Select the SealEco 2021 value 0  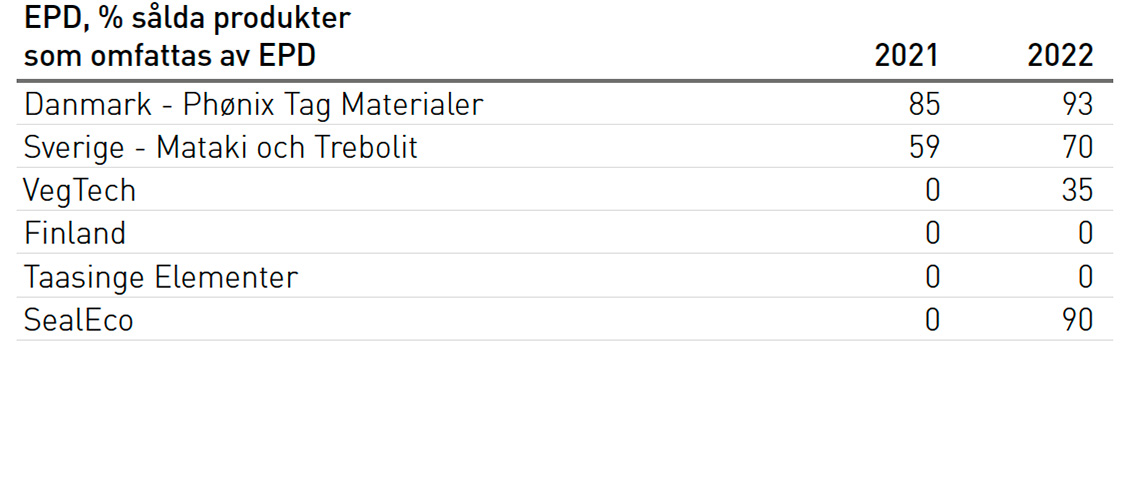tap(932, 320)
